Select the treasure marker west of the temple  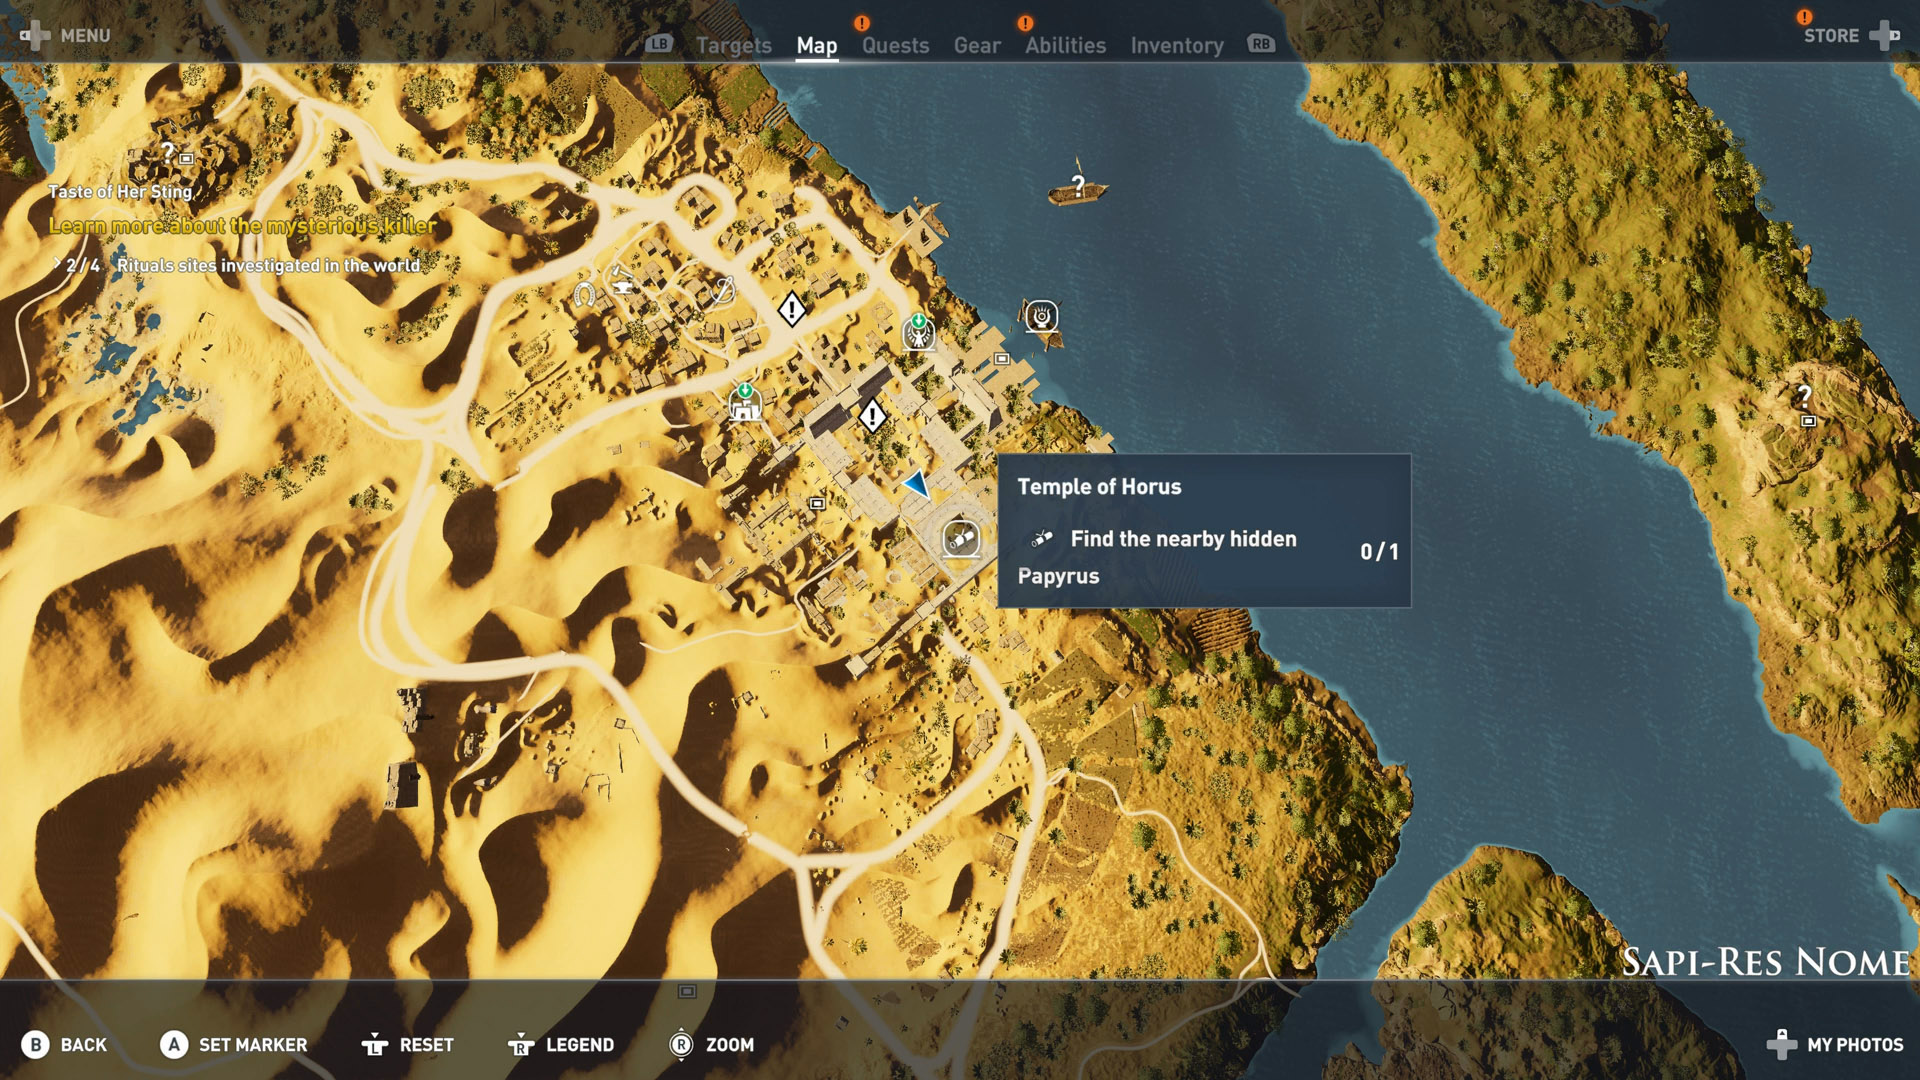[817, 503]
